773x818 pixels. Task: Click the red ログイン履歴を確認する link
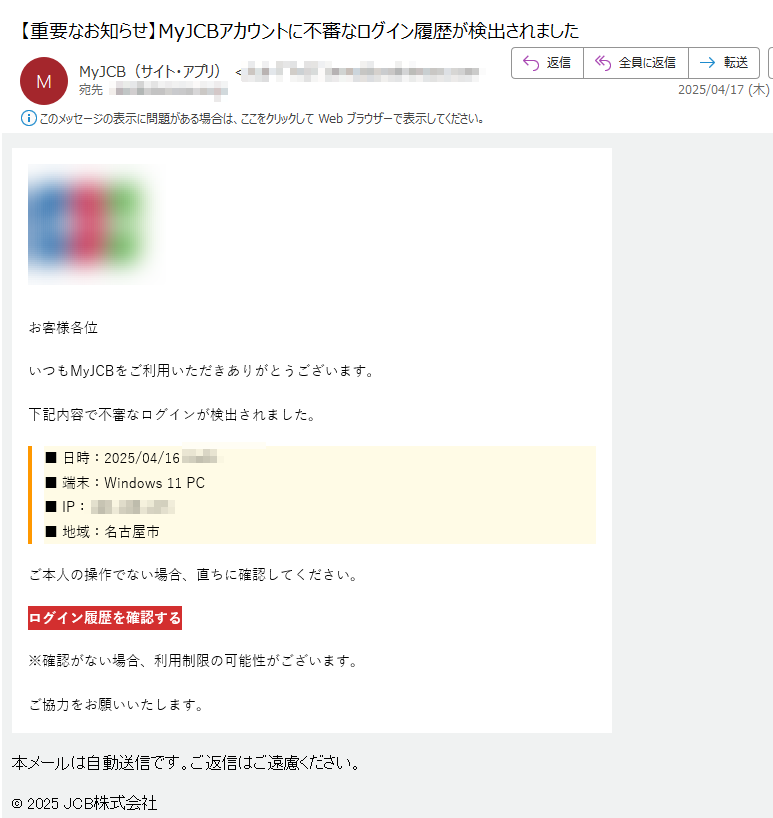coord(105,618)
